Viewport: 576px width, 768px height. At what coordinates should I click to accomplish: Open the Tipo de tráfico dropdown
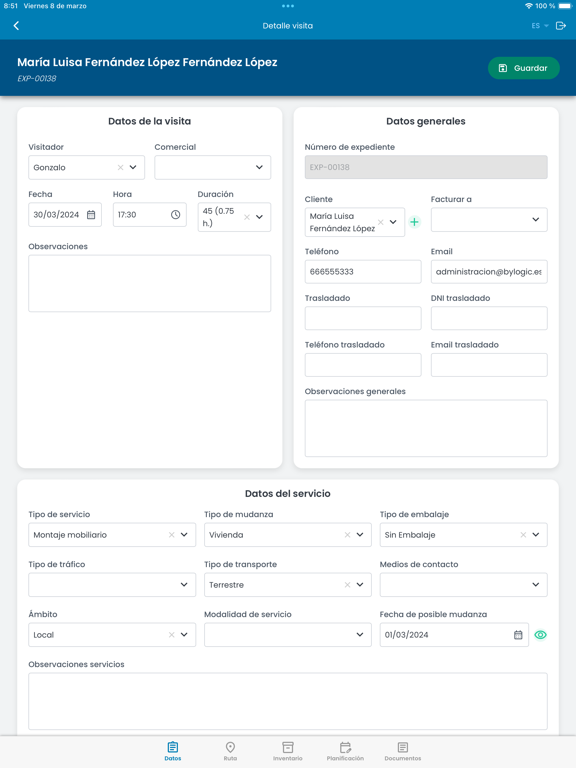[x=112, y=585]
